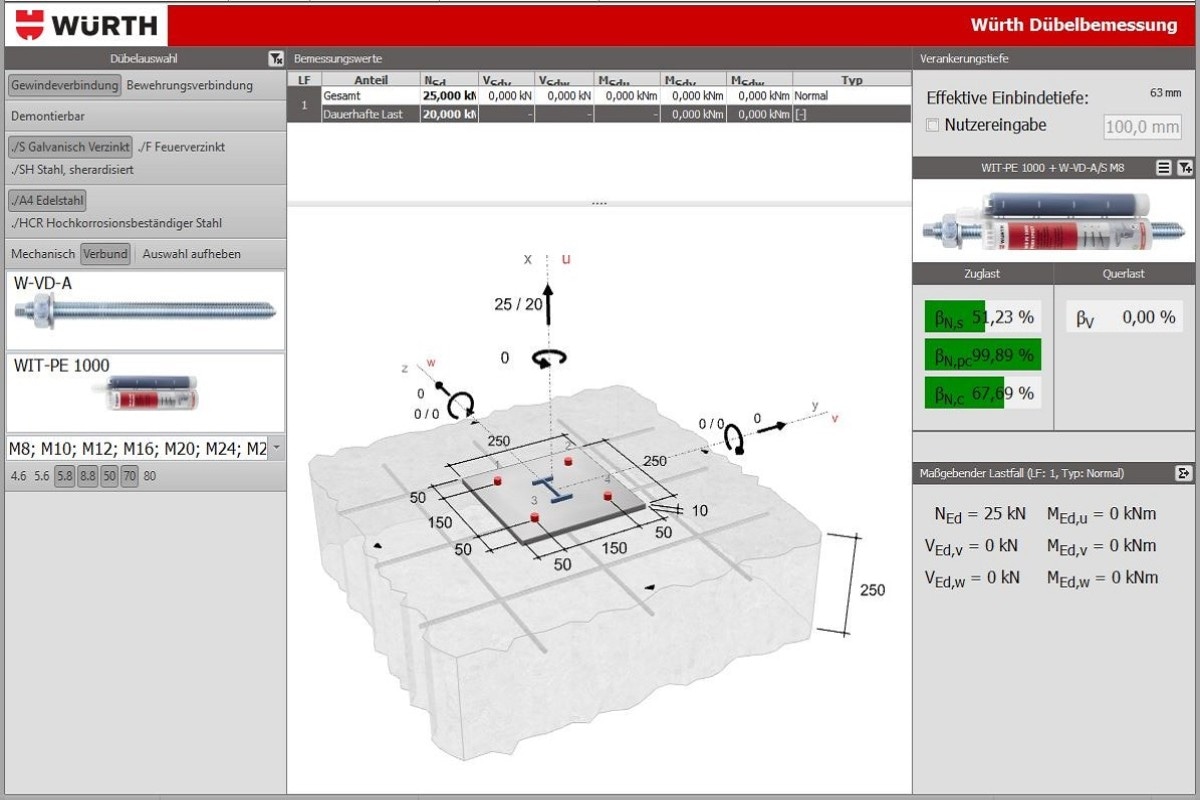The height and width of the screenshot is (800, 1200).
Task: Toggle ./A4 Edelstahl filter
Action: click(x=48, y=200)
